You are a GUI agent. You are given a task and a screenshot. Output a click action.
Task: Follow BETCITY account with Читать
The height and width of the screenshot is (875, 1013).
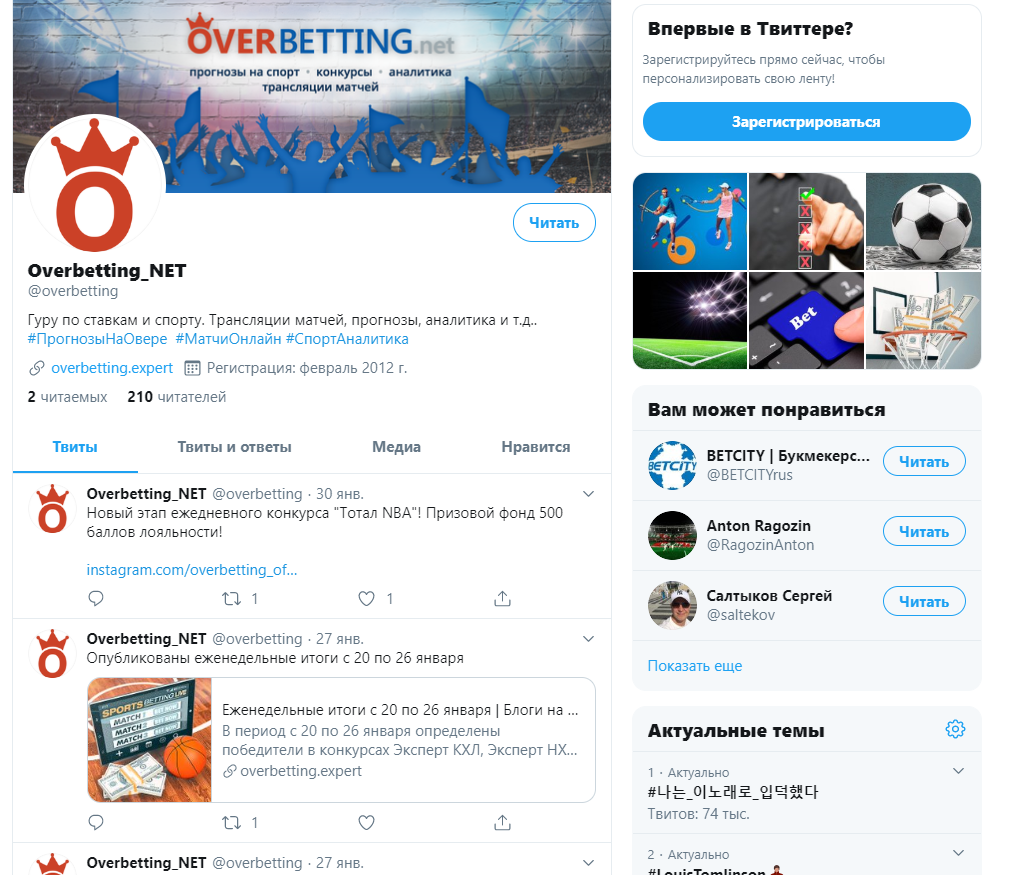tap(924, 461)
